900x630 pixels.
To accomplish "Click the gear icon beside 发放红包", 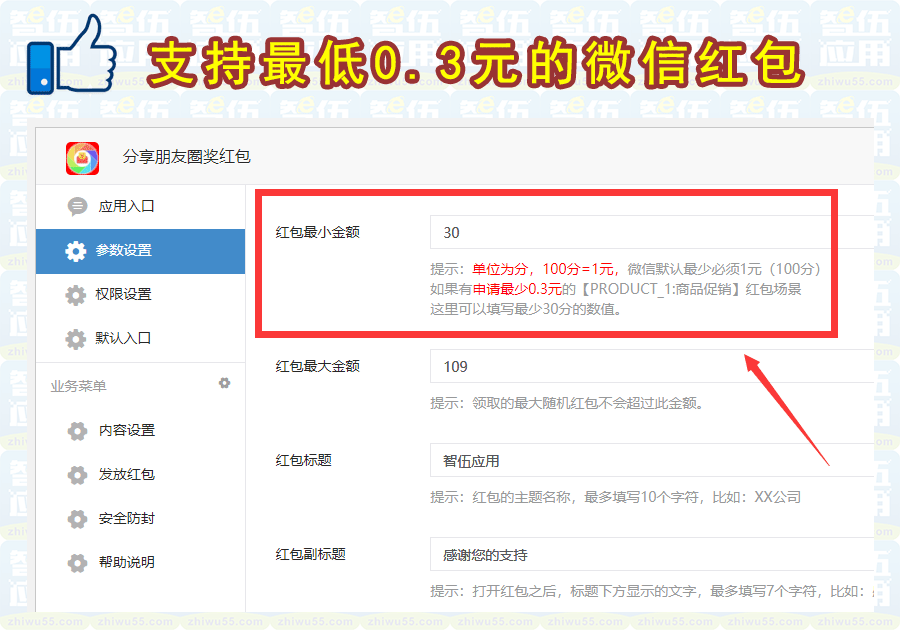I will click(x=77, y=475).
